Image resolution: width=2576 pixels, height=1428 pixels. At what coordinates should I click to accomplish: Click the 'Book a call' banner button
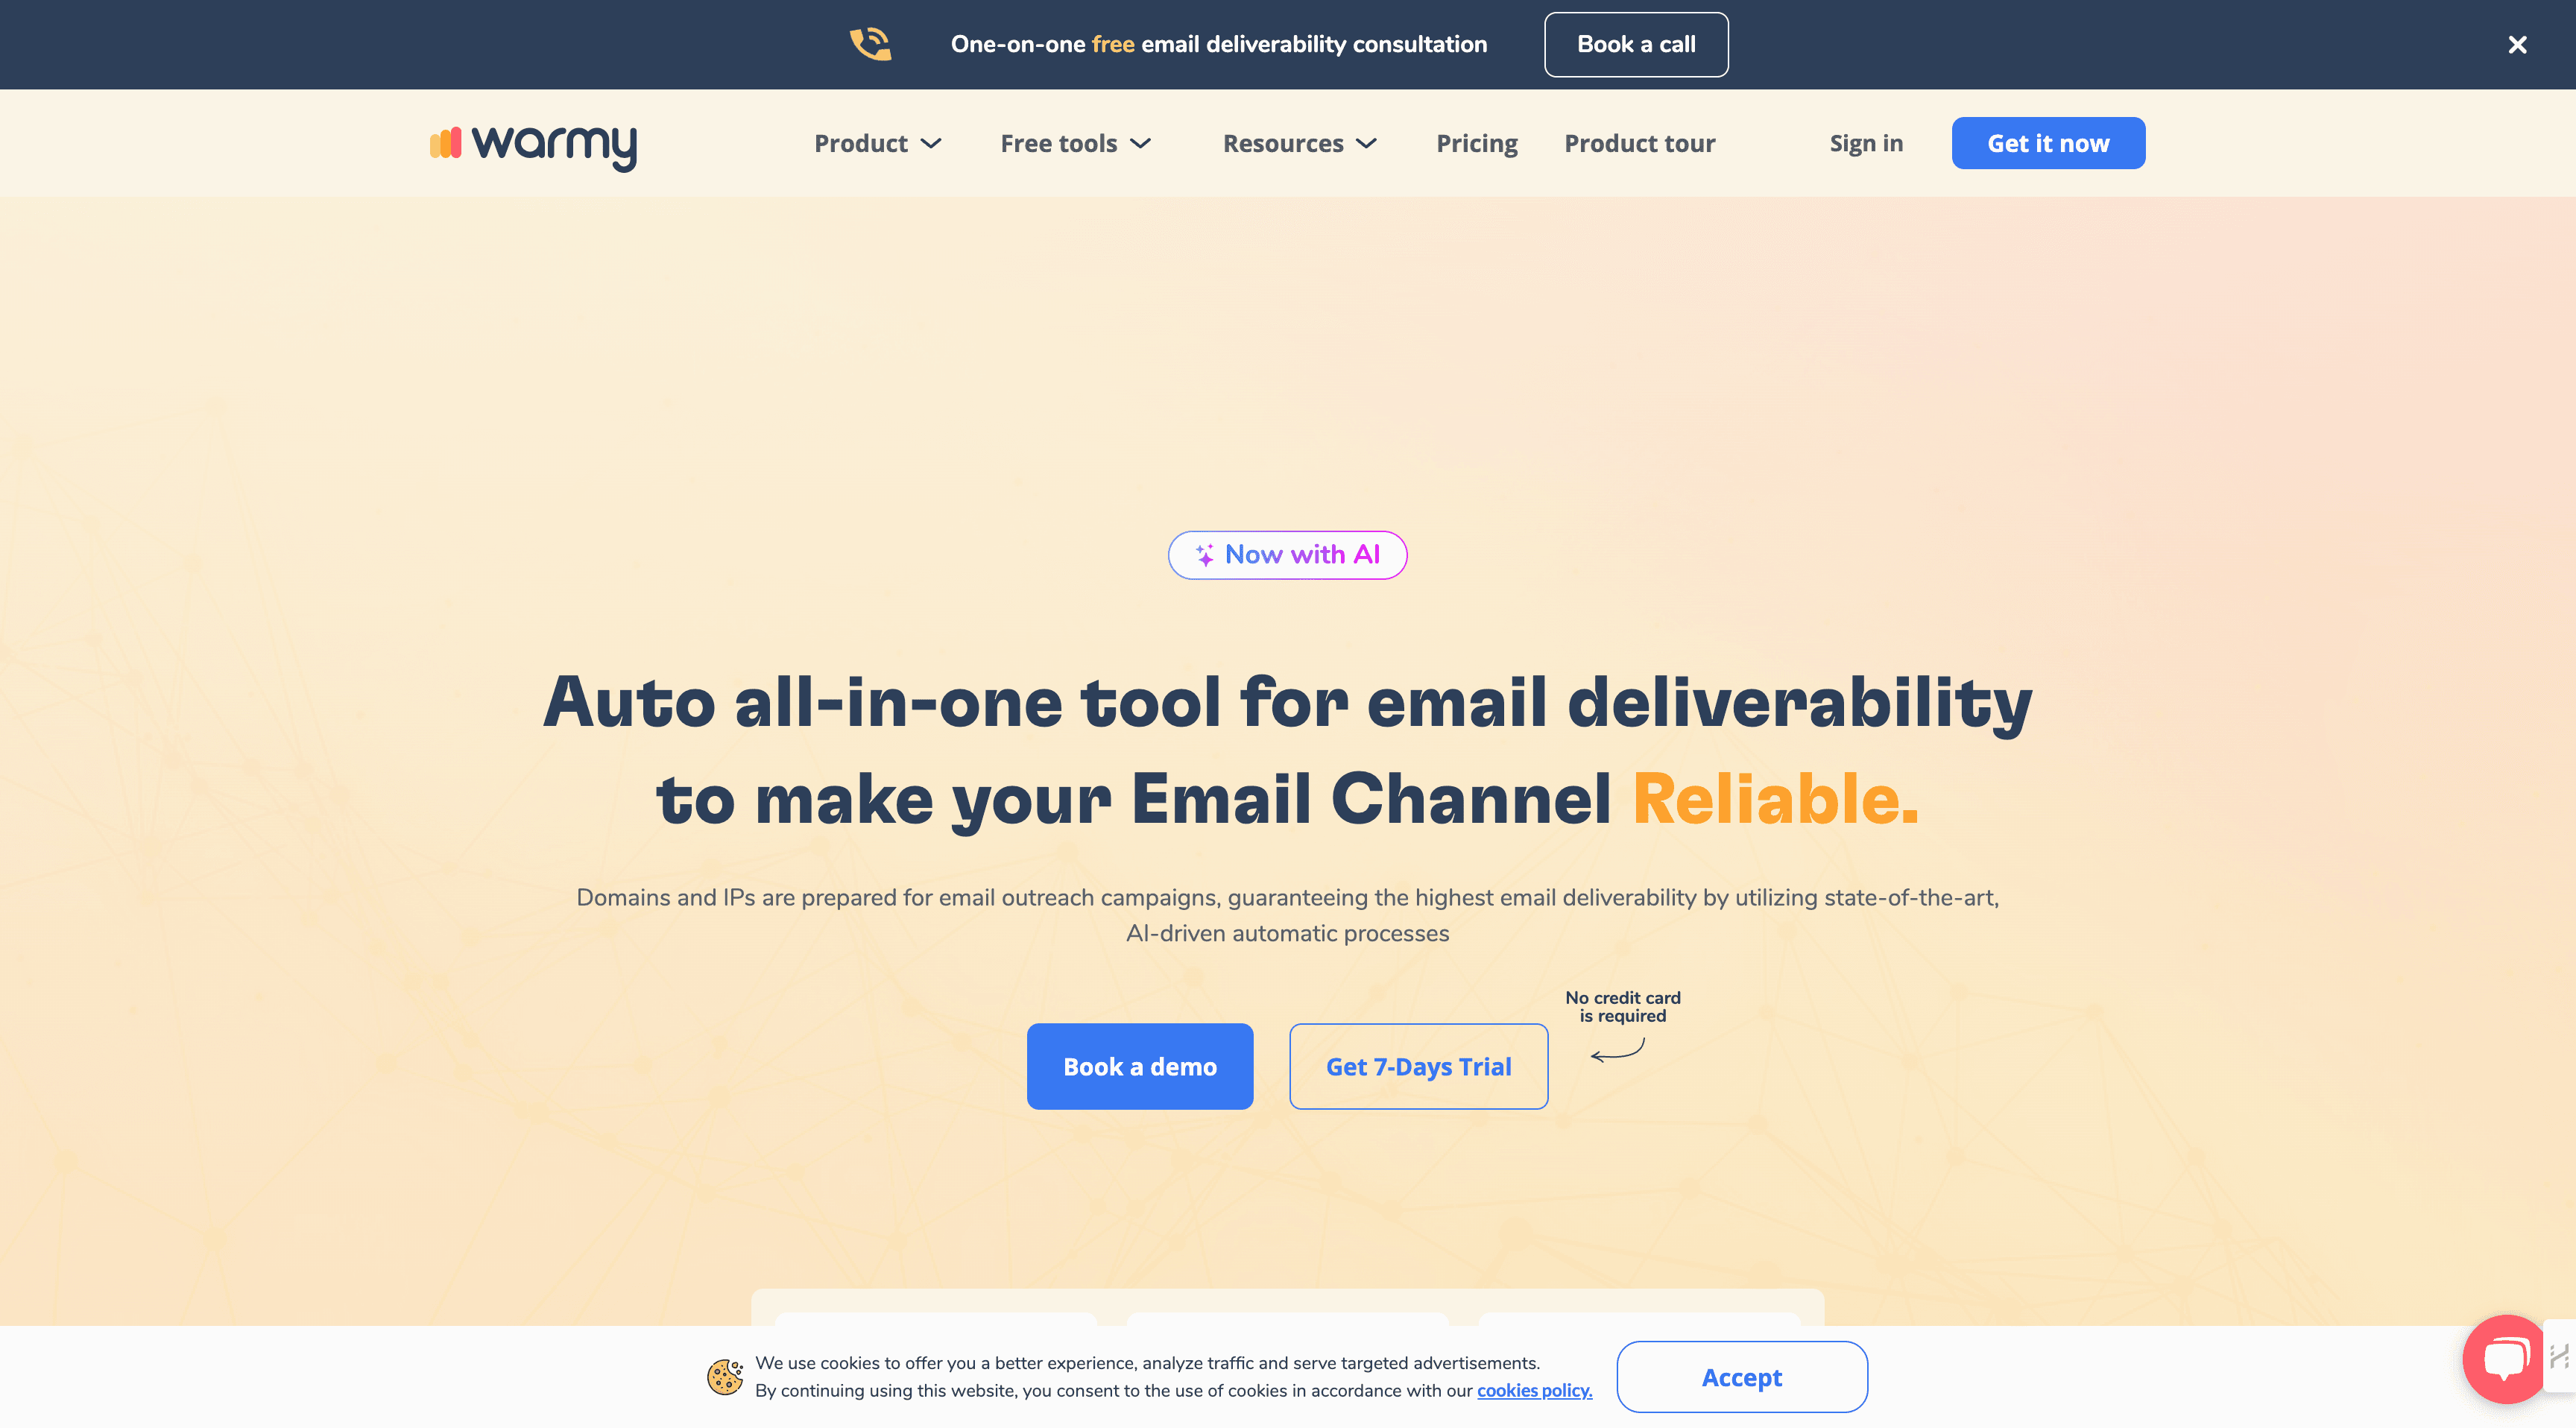[x=1635, y=44]
